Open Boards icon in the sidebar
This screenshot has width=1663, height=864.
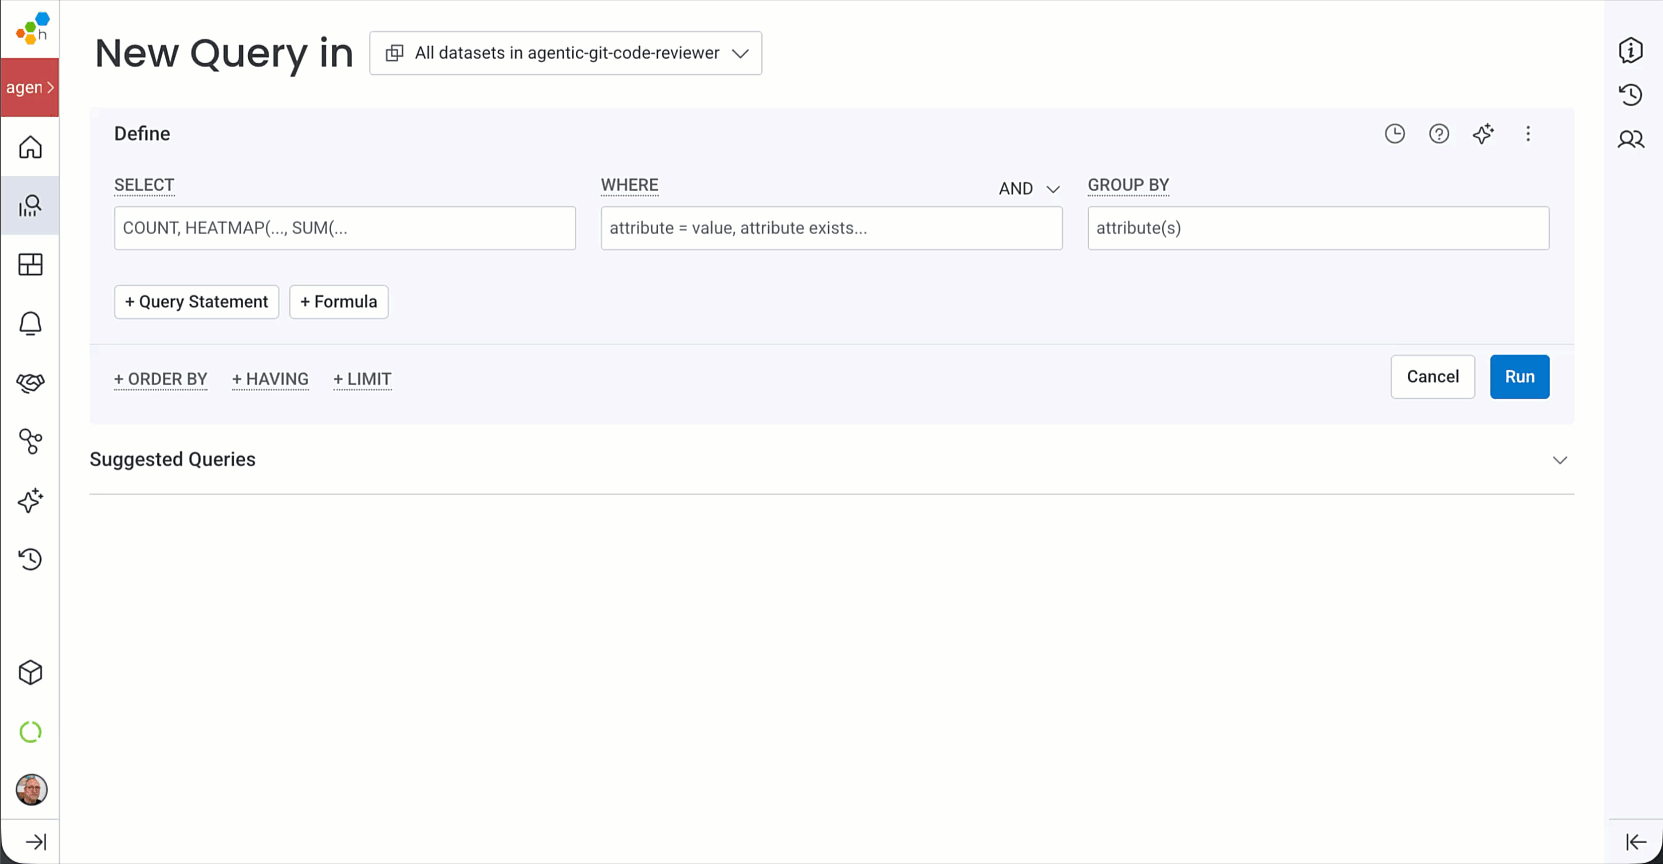(30, 265)
